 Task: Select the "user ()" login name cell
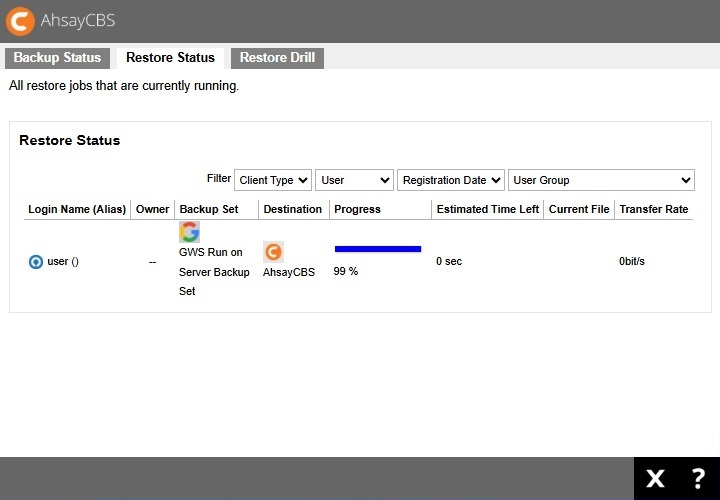point(63,262)
